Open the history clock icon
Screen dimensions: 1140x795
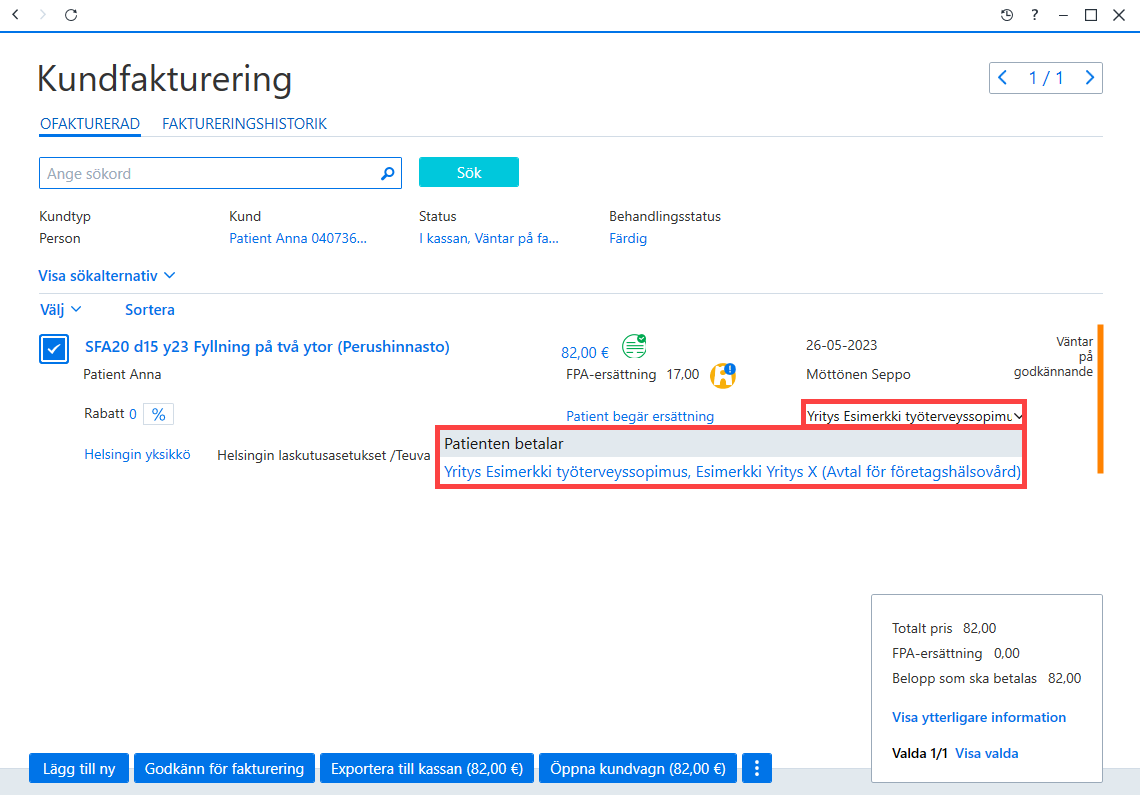pyautogui.click(x=1006, y=15)
